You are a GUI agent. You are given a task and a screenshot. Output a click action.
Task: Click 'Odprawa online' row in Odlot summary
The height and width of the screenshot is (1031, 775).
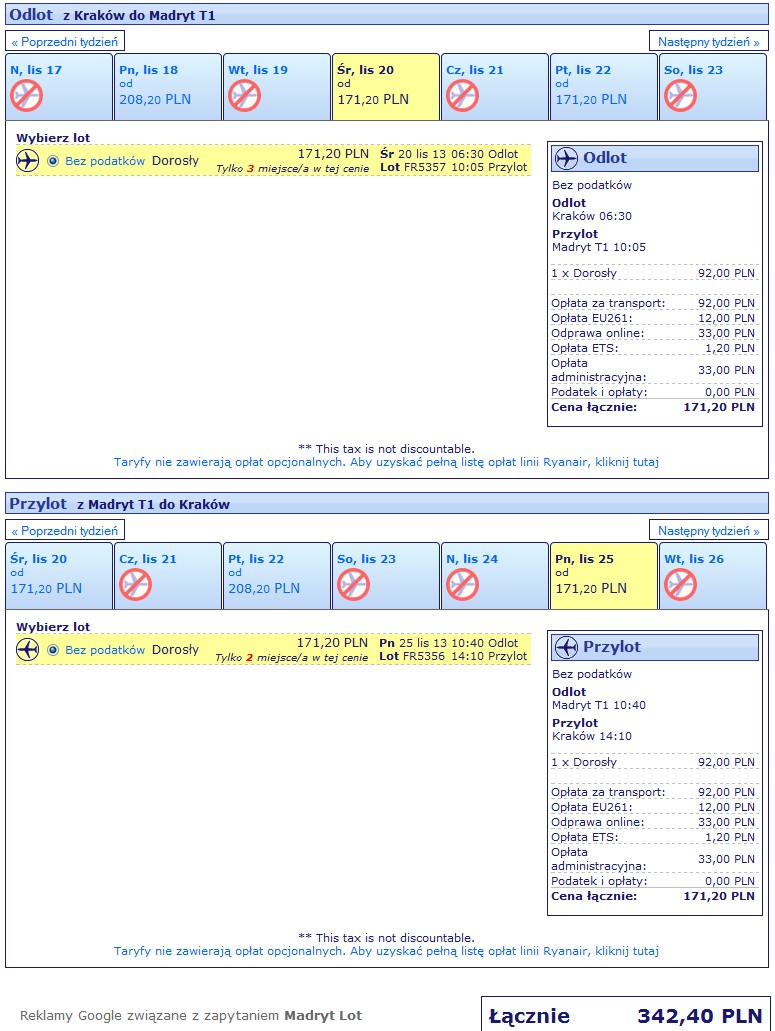(x=653, y=333)
